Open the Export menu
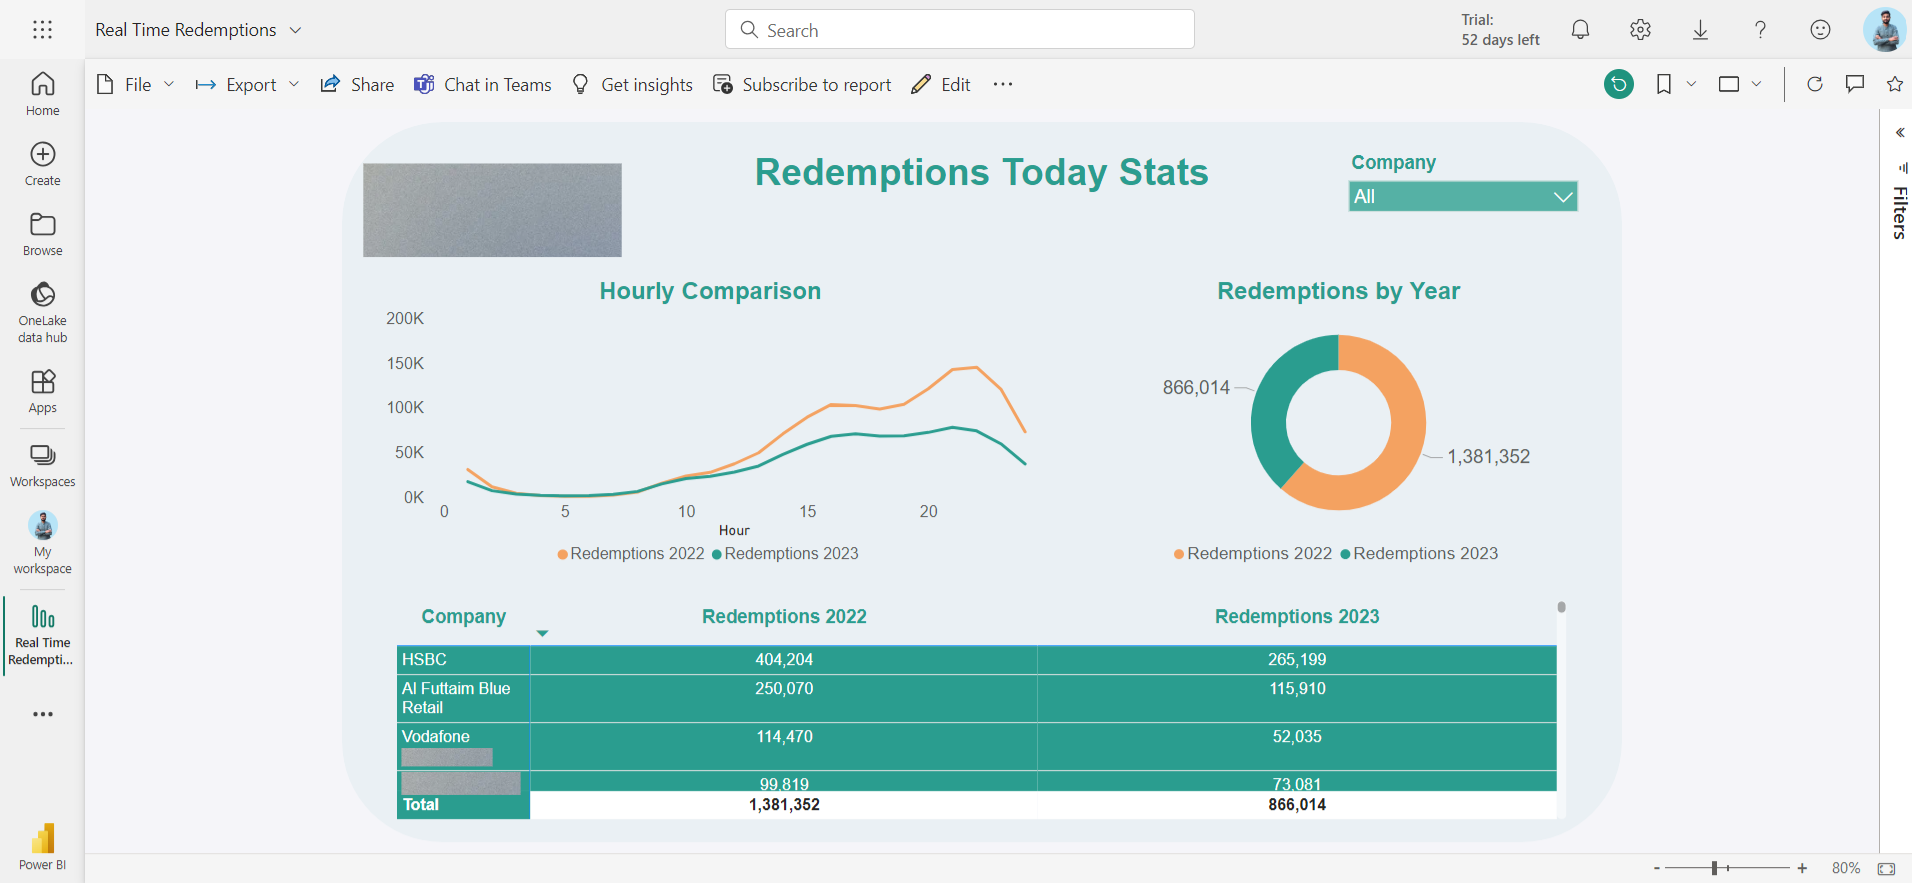Screen dimensions: 1912x883 tap(247, 85)
